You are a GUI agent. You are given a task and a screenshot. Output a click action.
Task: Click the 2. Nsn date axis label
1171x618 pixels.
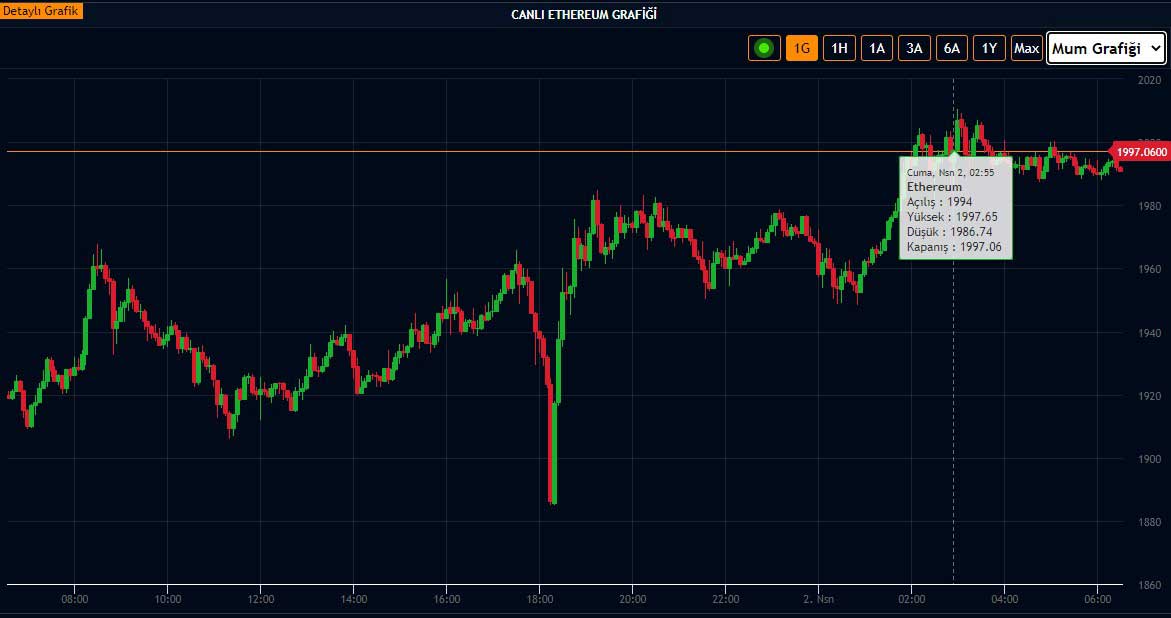click(819, 599)
